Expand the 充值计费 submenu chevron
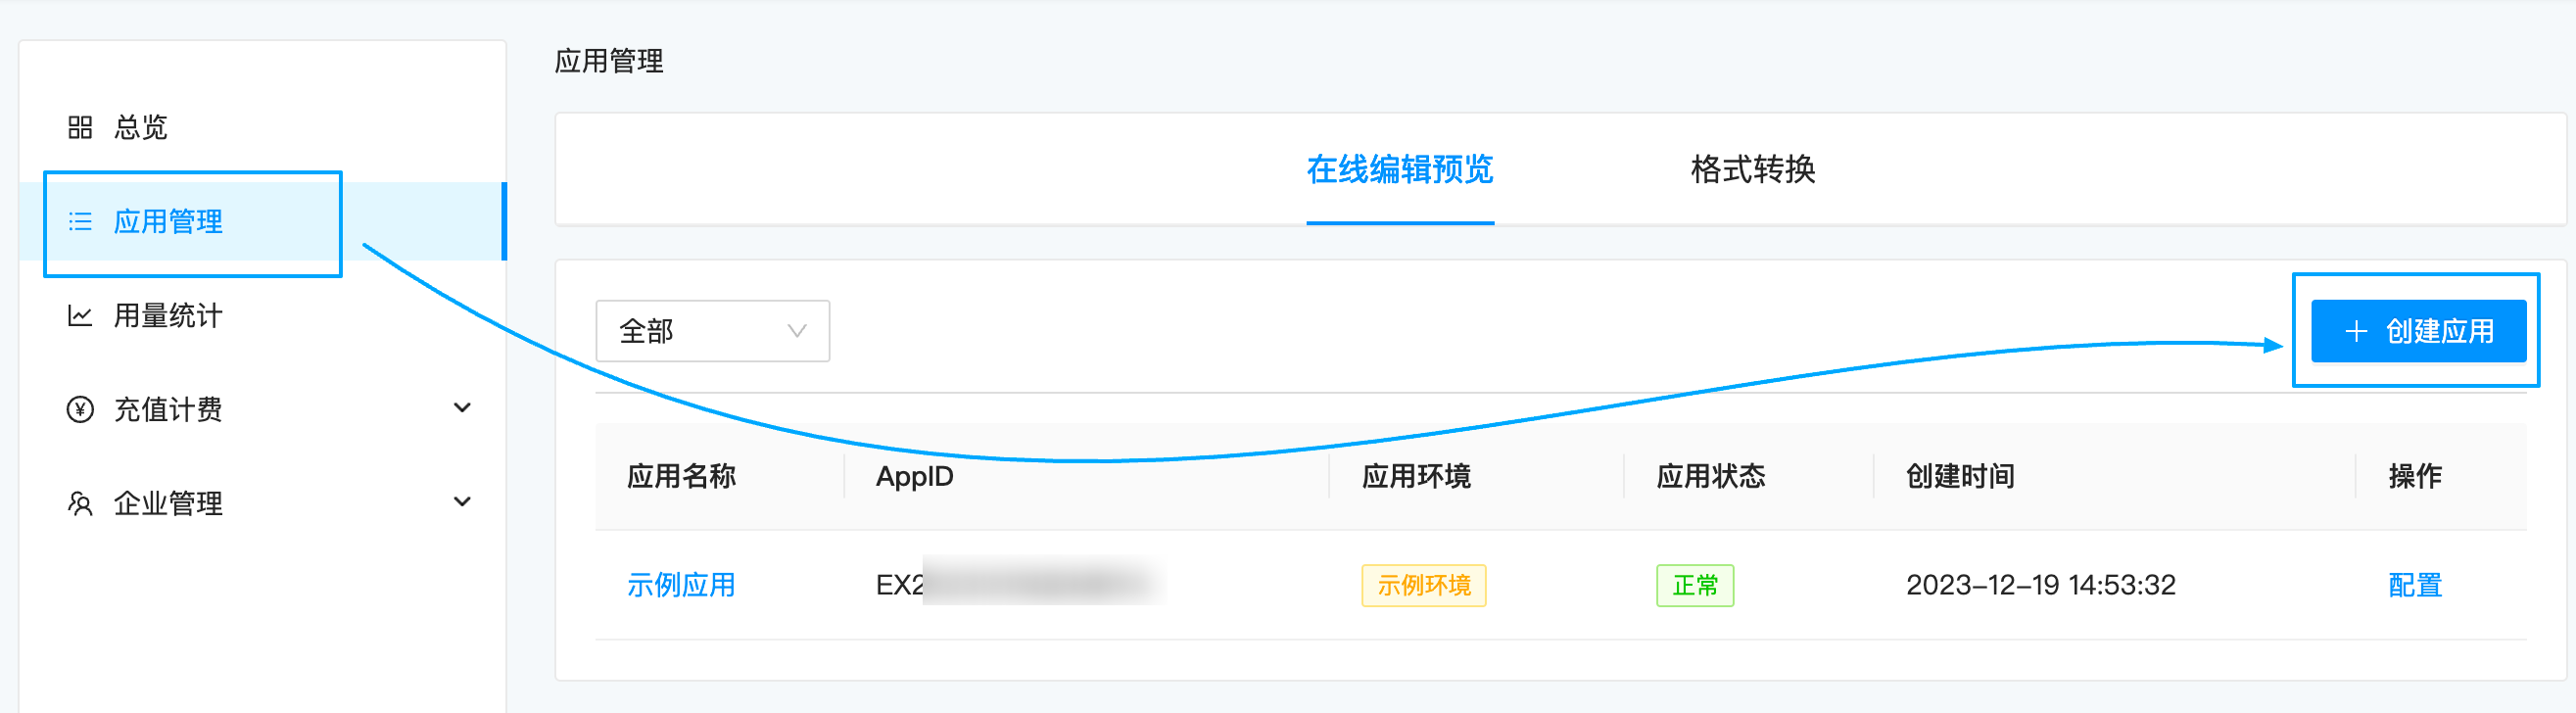2576x713 pixels. pyautogui.click(x=462, y=408)
